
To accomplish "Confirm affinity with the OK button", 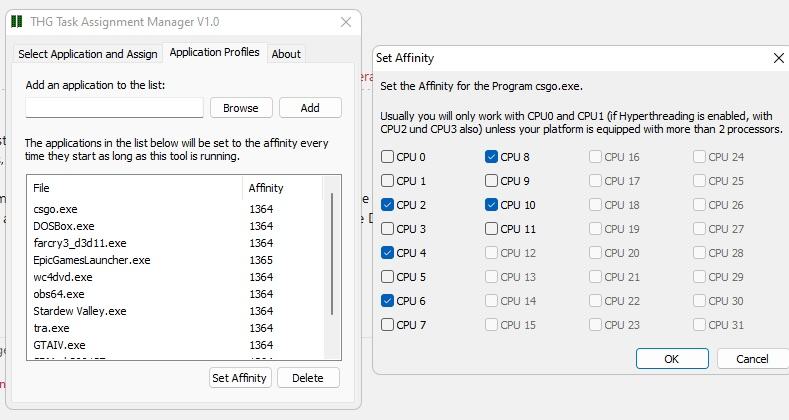I will pyautogui.click(x=672, y=359).
